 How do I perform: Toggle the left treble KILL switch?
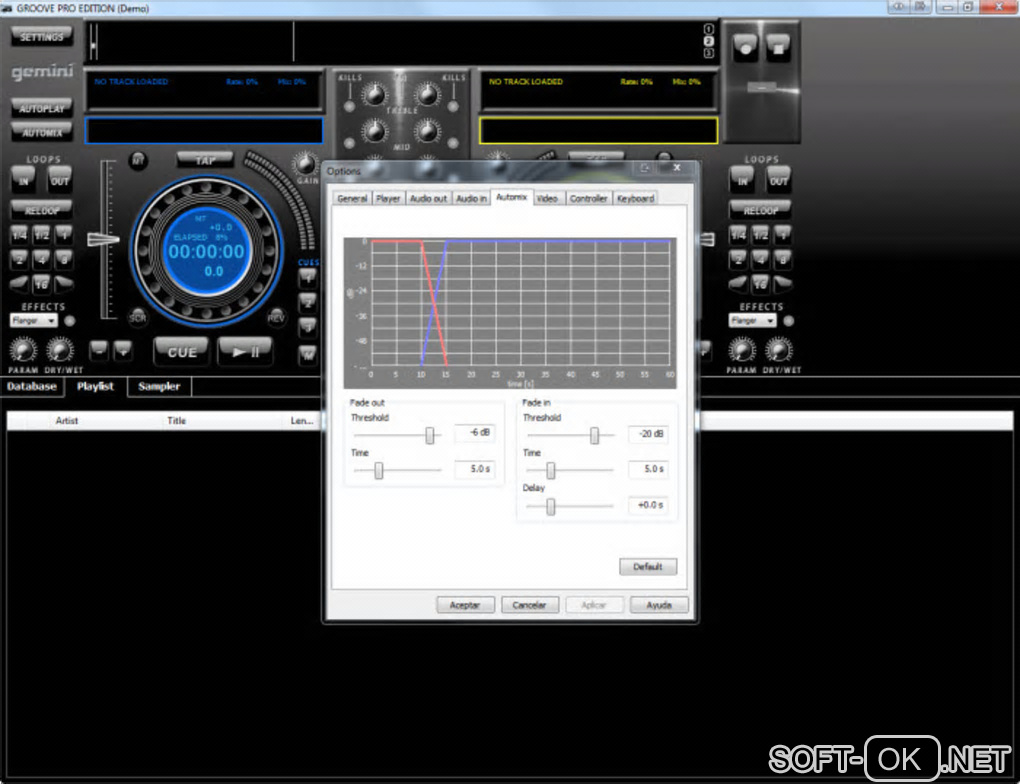pyautogui.click(x=349, y=105)
